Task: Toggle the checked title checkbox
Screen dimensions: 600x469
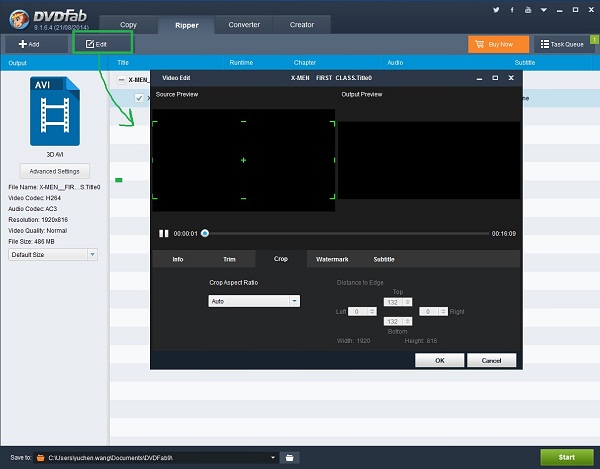Action: tap(139, 98)
